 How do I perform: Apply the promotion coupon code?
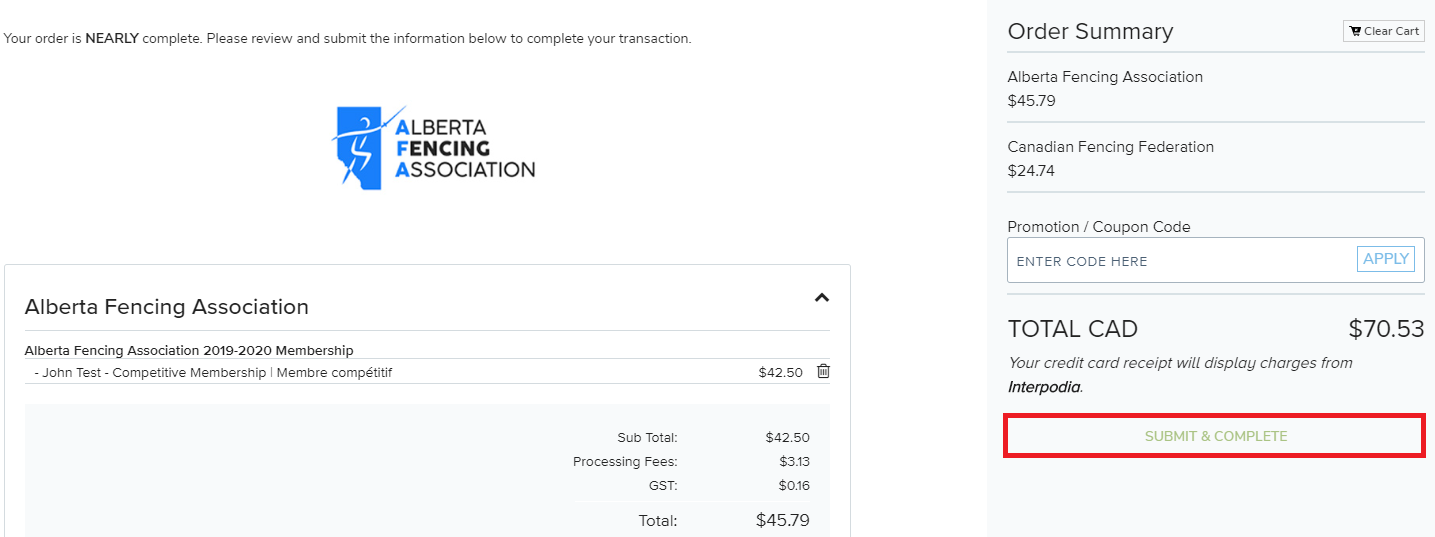pyautogui.click(x=1385, y=259)
